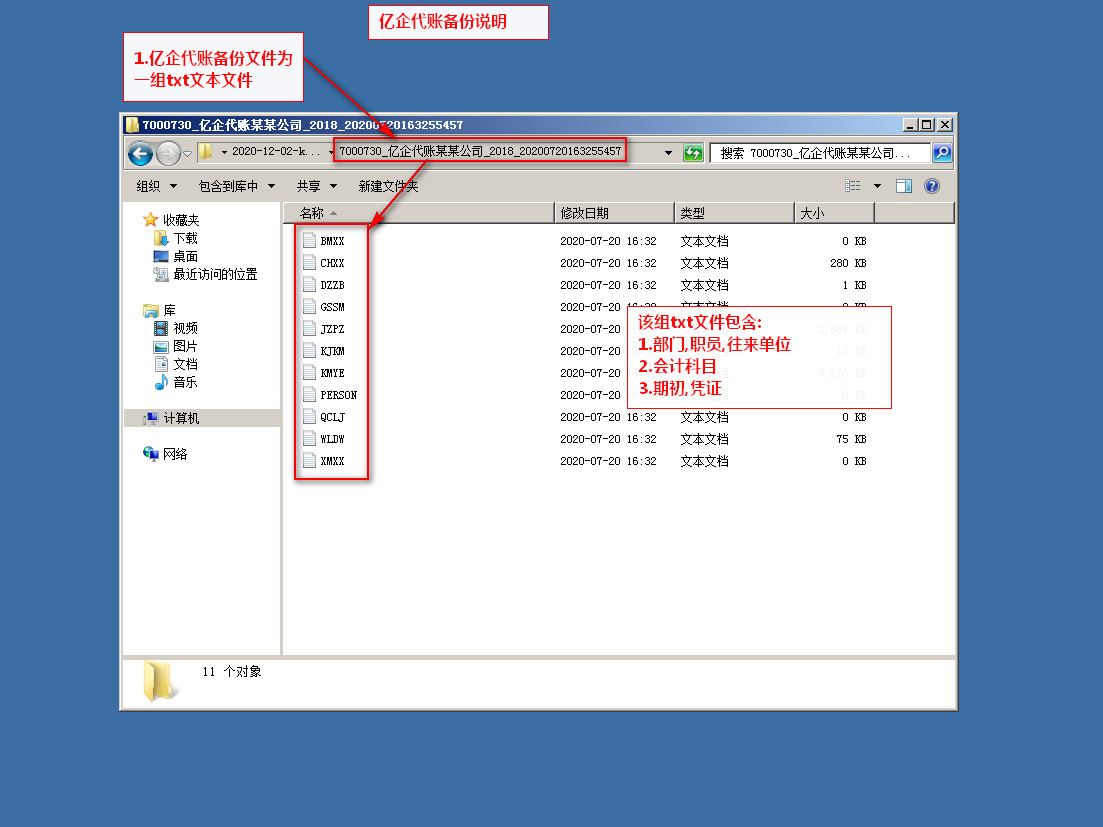This screenshot has width=1103, height=827.
Task: Click the 1 KB size of DZZB
Action: pos(854,285)
